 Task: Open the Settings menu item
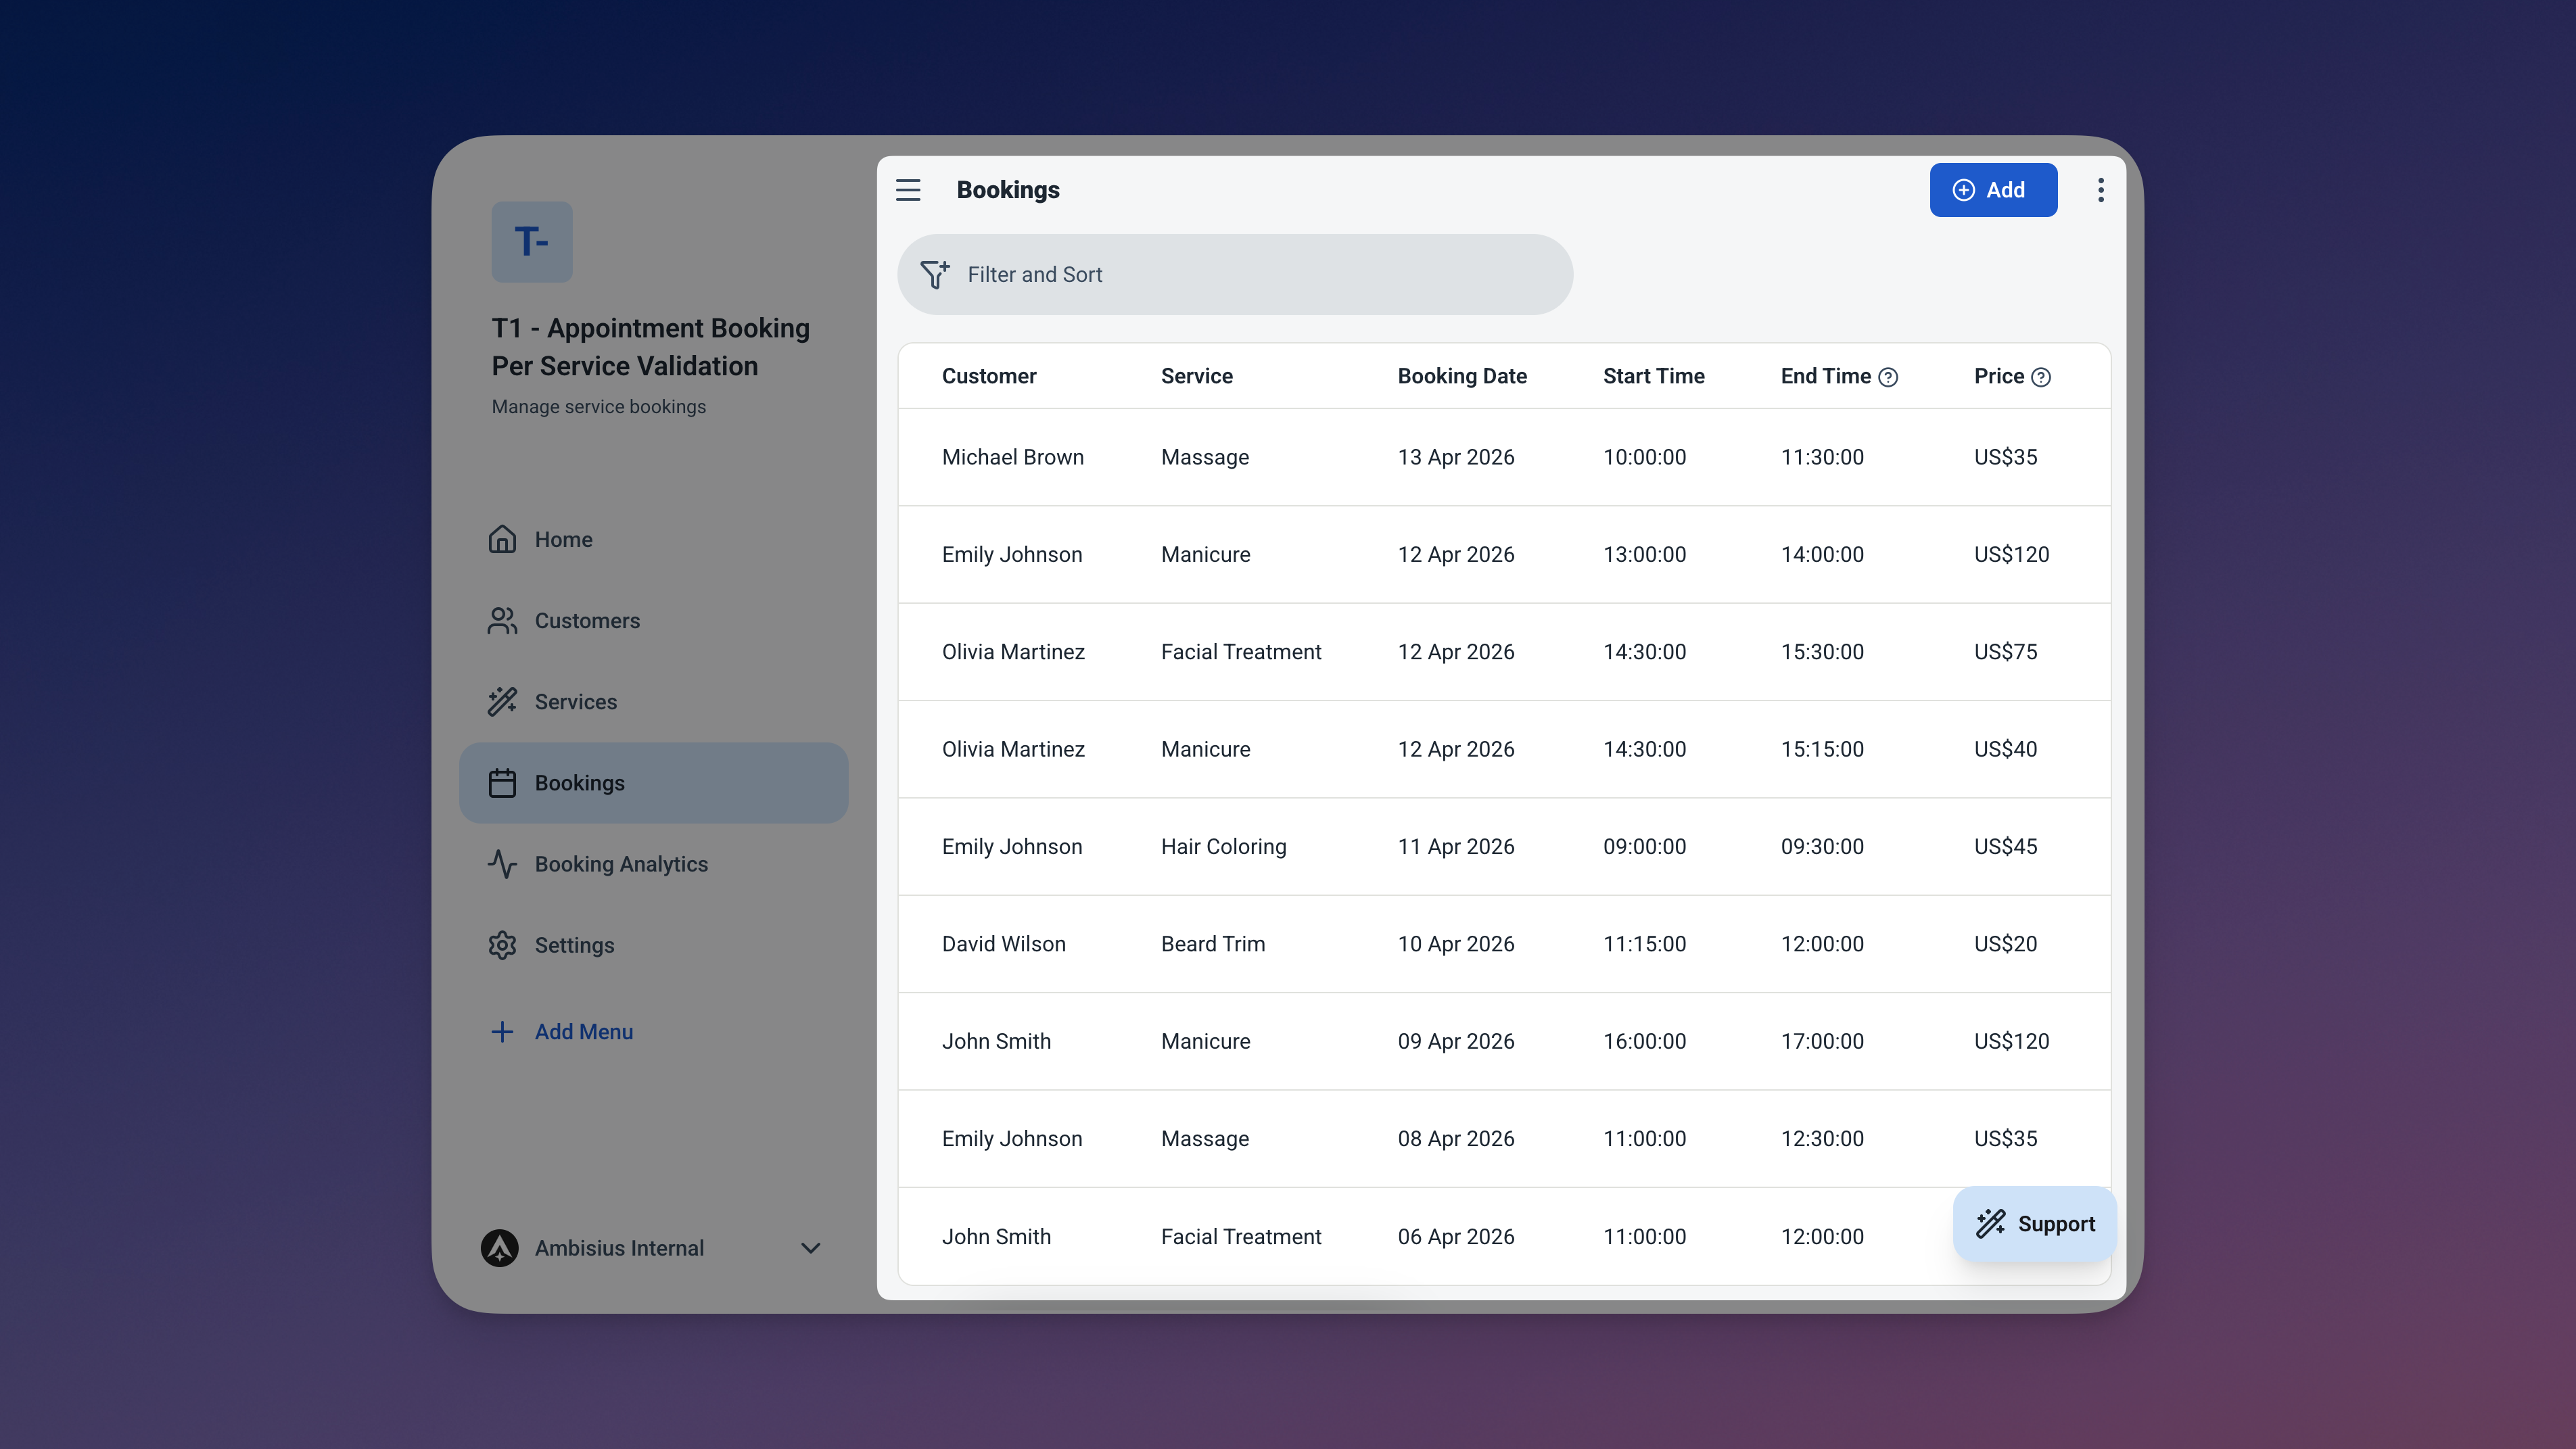[x=574, y=945]
